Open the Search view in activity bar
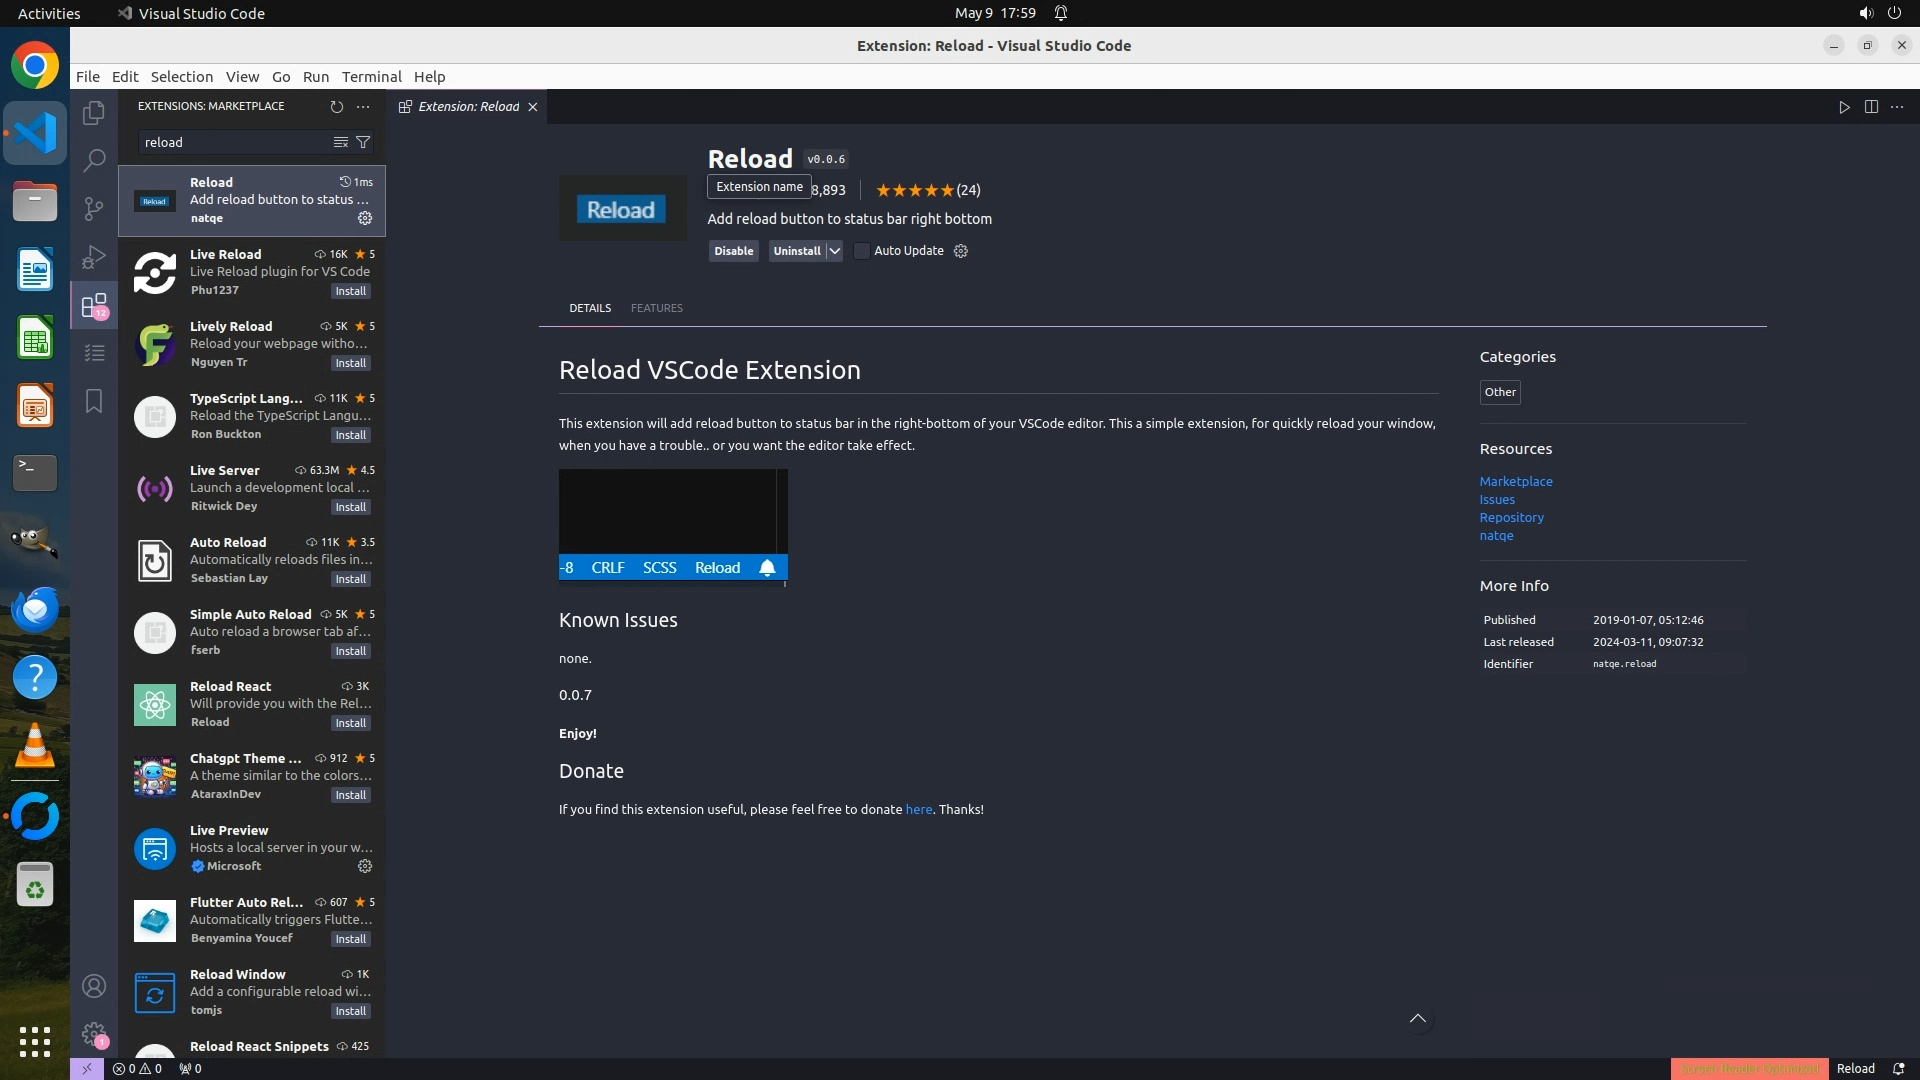1920x1080 pixels. pos(94,160)
